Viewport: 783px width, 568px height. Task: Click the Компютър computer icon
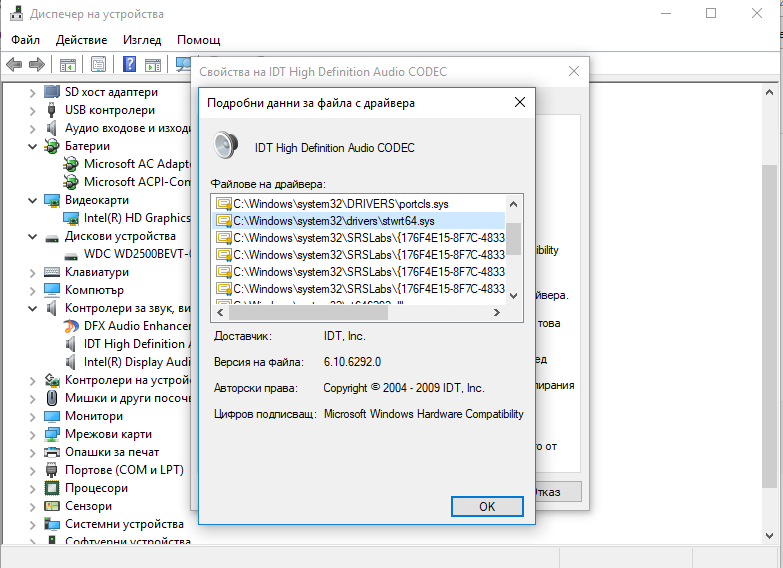coord(52,290)
